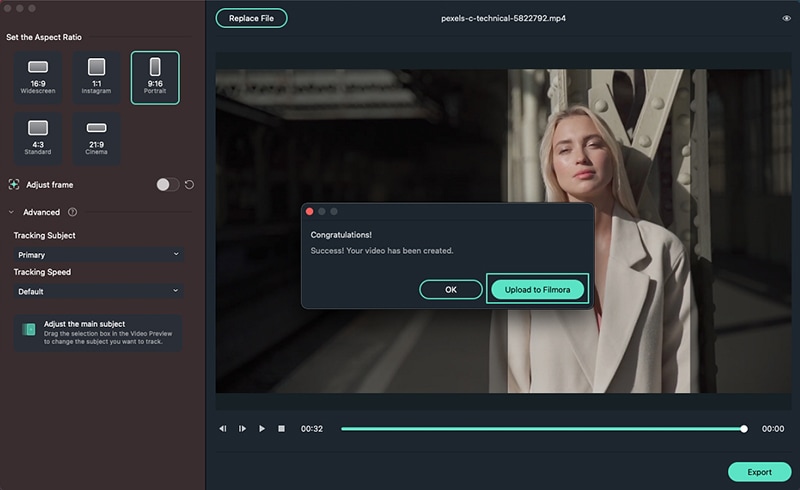Click the Replace File button
Viewport: 800px width, 490px height.
[251, 18]
